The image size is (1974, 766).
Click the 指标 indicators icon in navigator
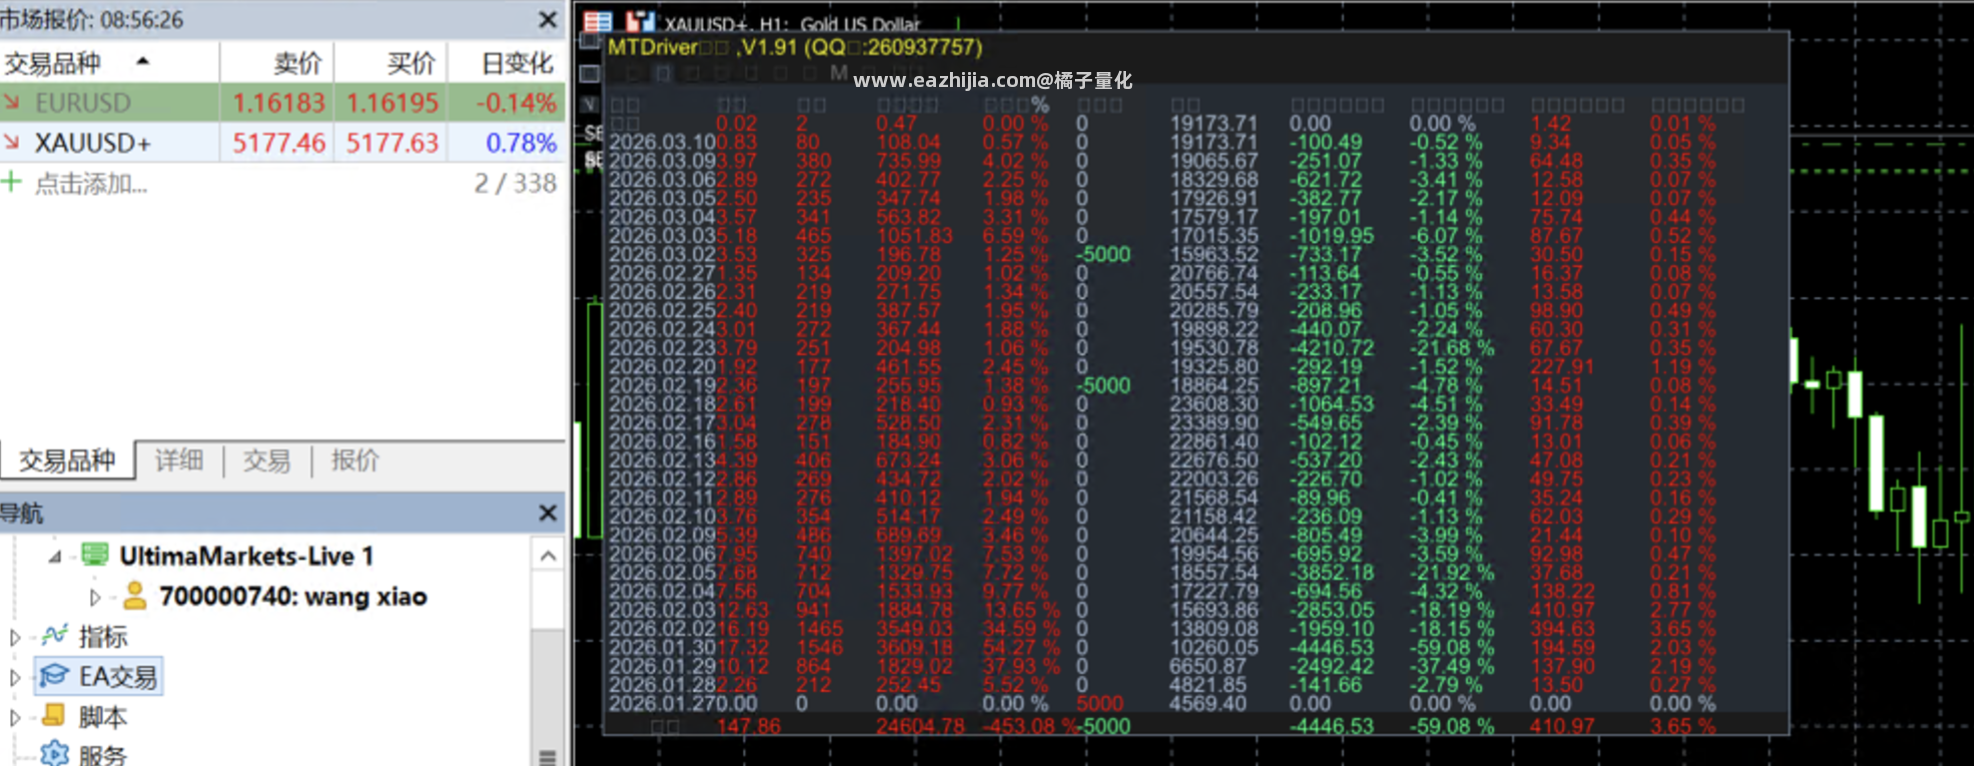[55, 636]
